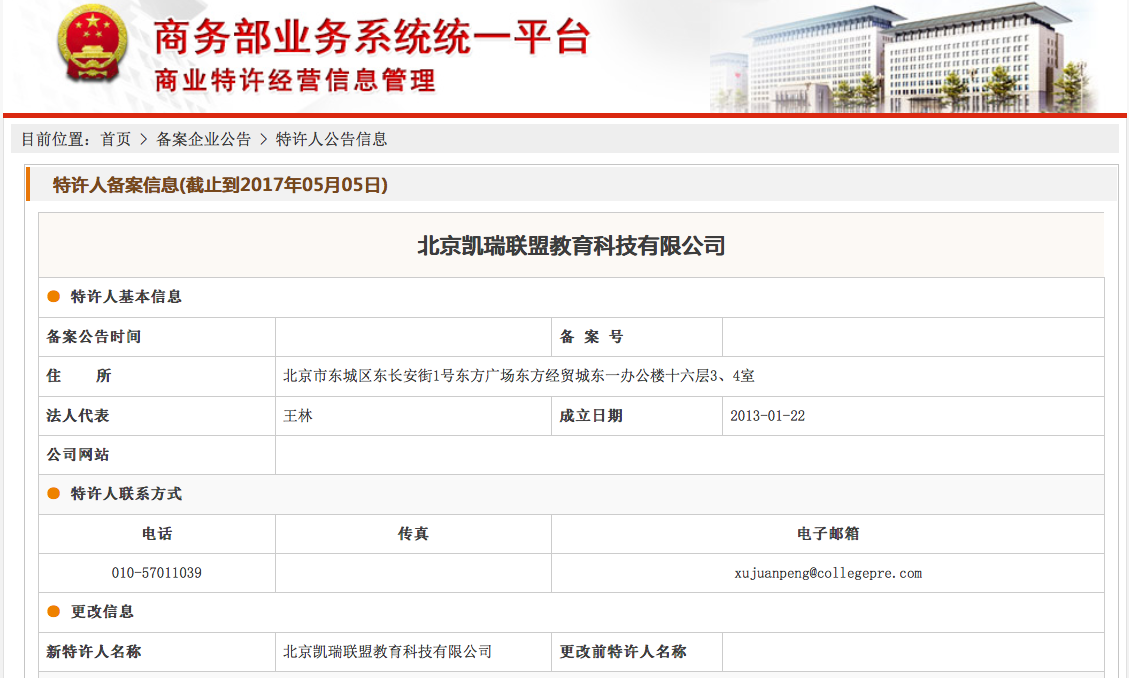The image size is (1129, 678).
Task: Click the 电子邮箱 column header
Action: (x=828, y=534)
